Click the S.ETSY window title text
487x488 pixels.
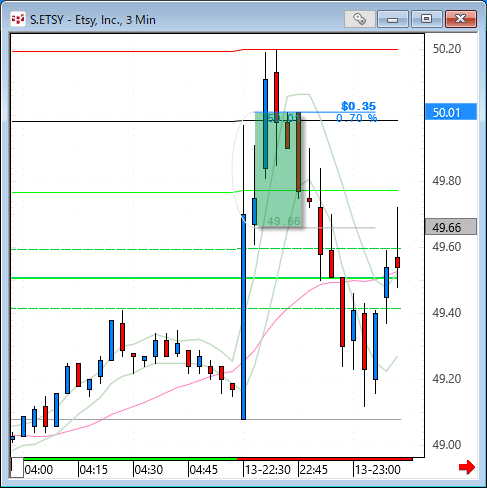[x=93, y=20]
